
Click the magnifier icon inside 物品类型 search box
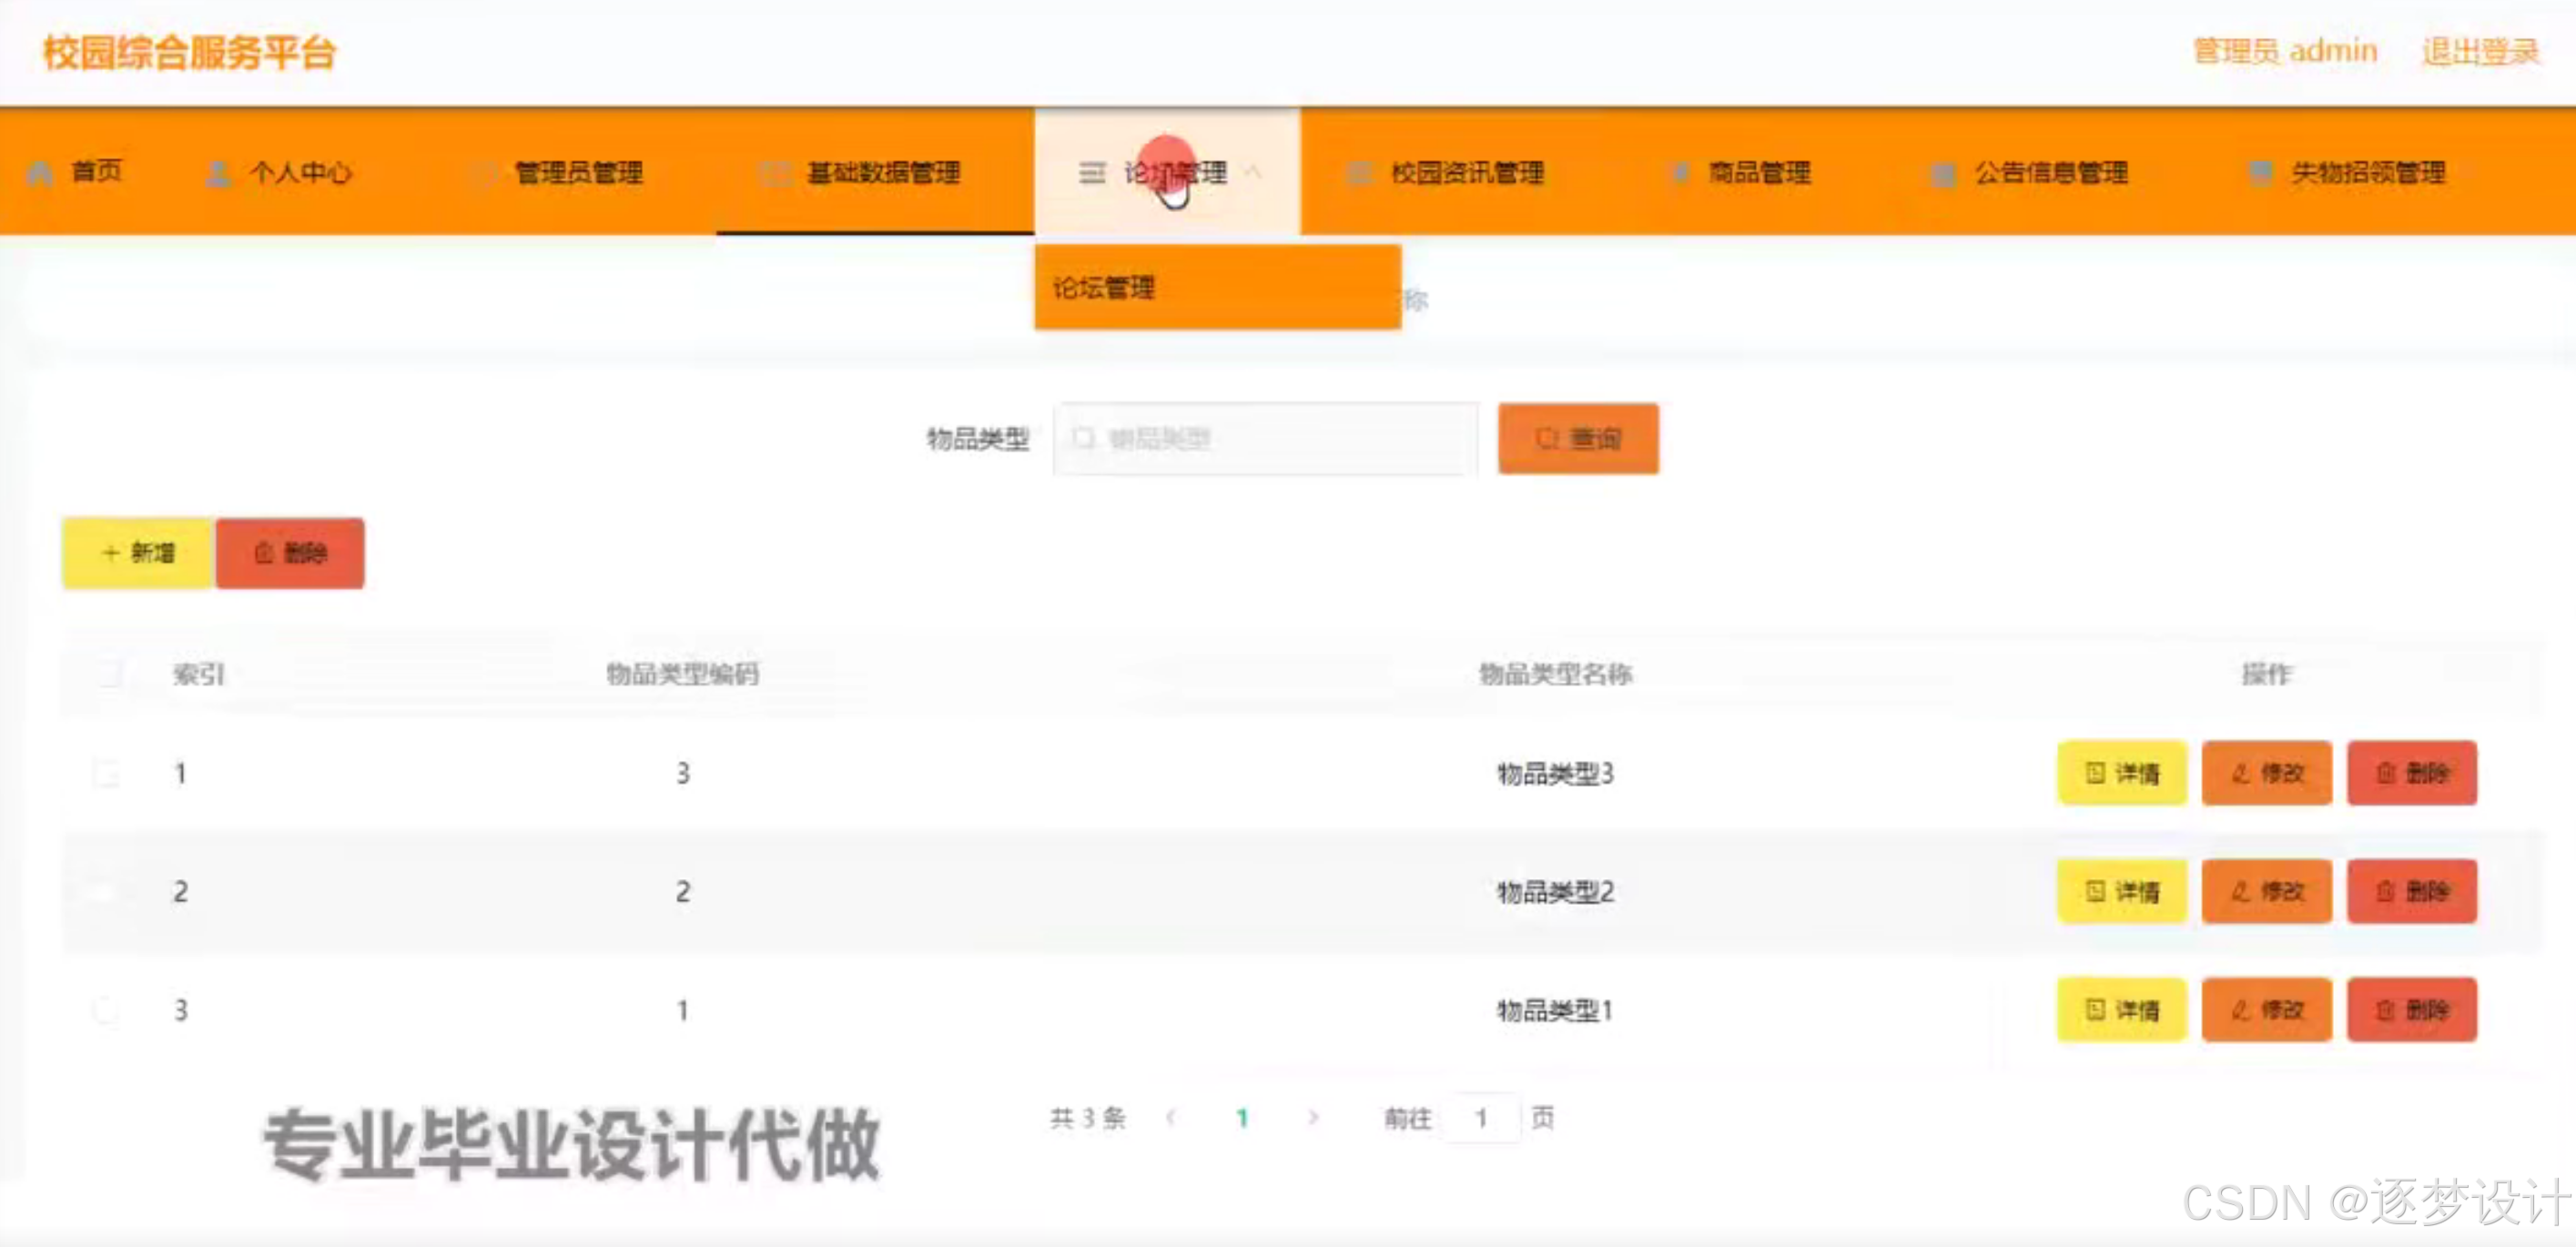[1085, 438]
